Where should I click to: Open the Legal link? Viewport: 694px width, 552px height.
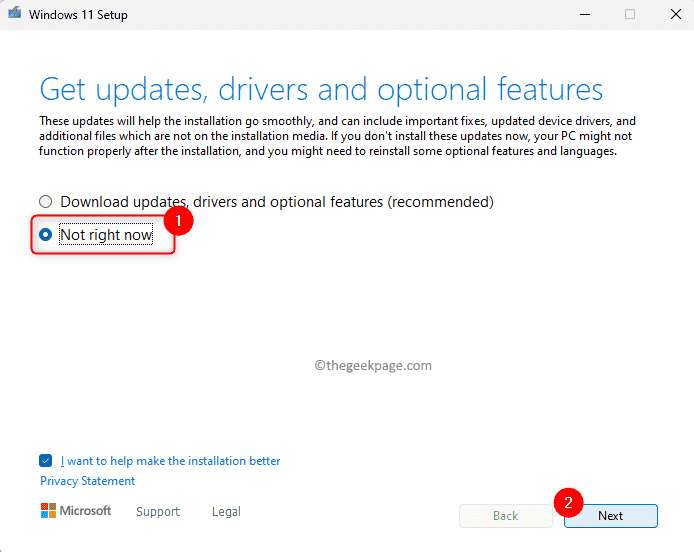point(226,511)
